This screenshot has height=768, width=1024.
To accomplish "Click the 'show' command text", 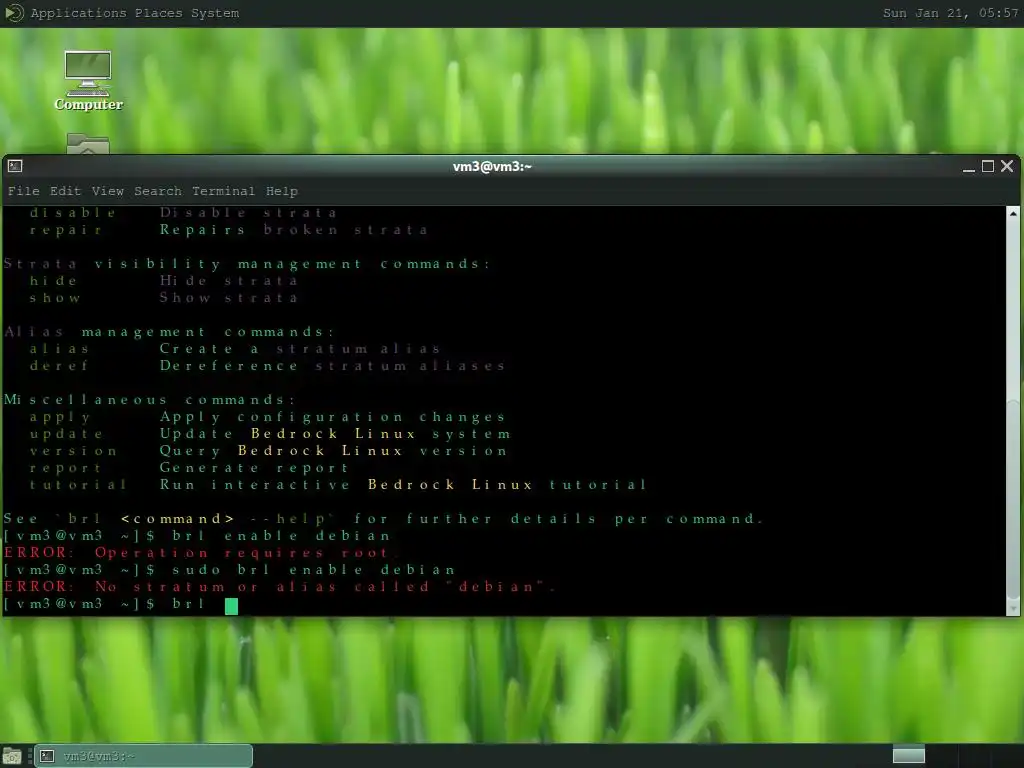I will (x=55, y=298).
